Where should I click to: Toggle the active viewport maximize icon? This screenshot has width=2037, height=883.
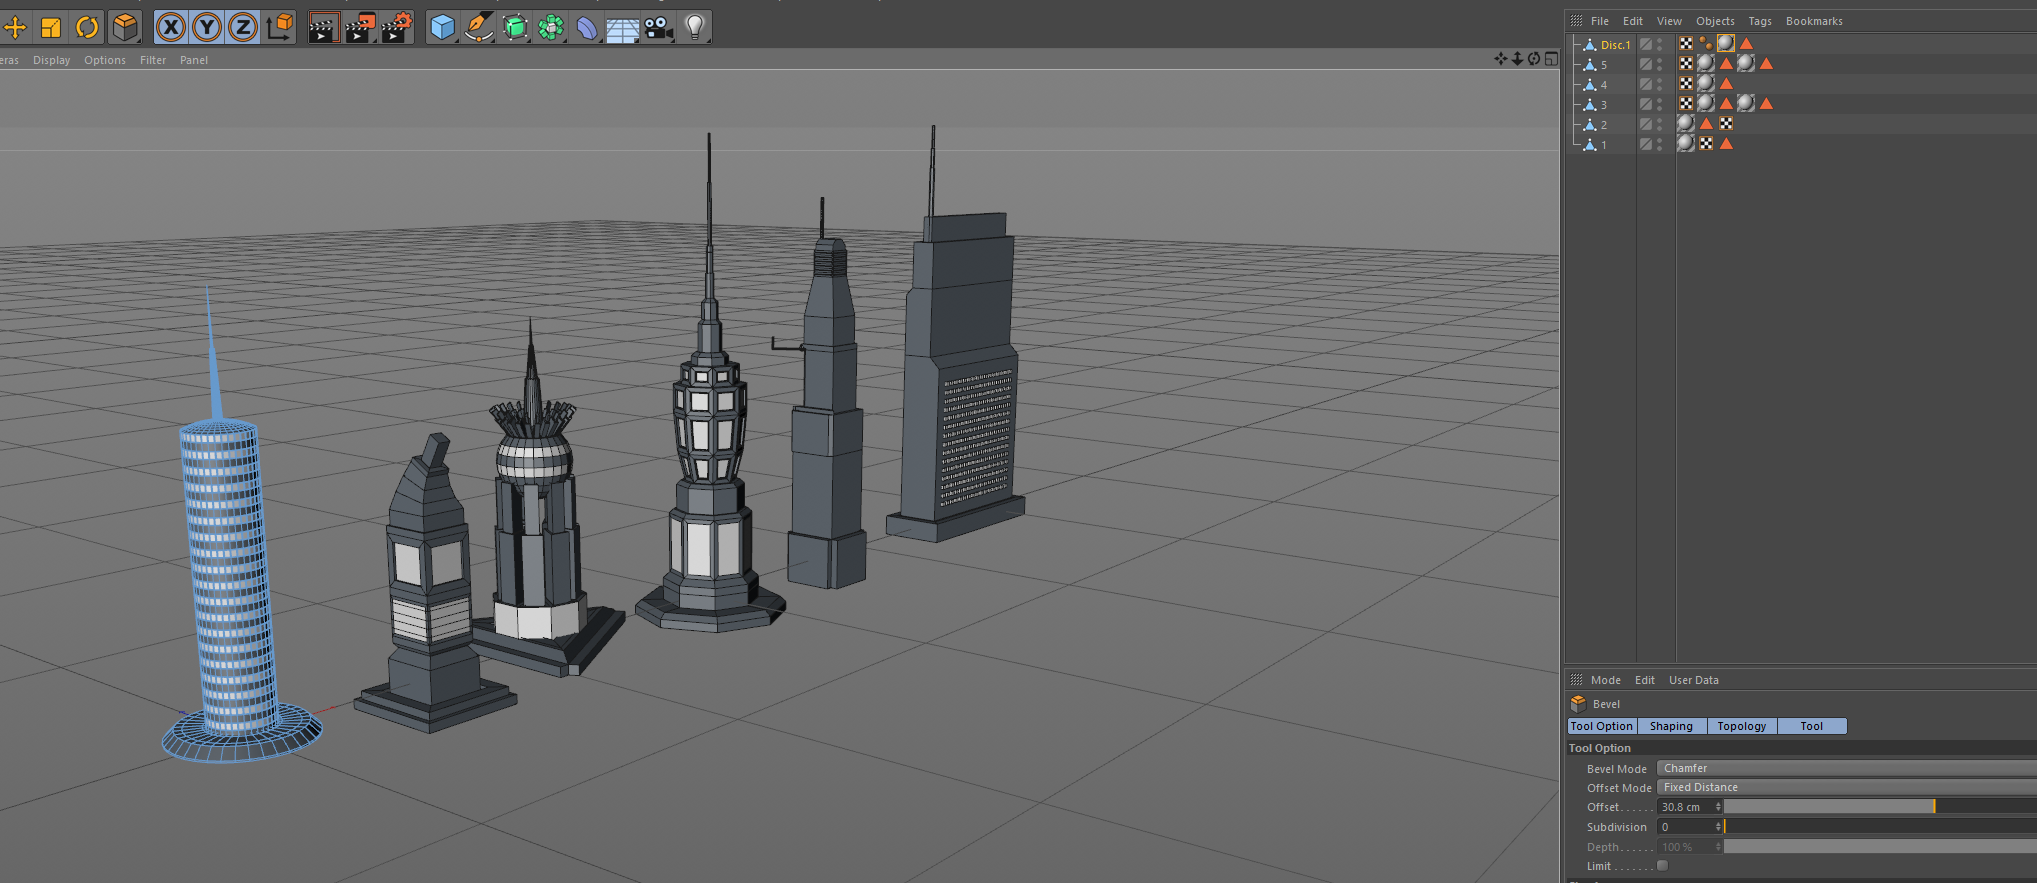click(x=1551, y=59)
